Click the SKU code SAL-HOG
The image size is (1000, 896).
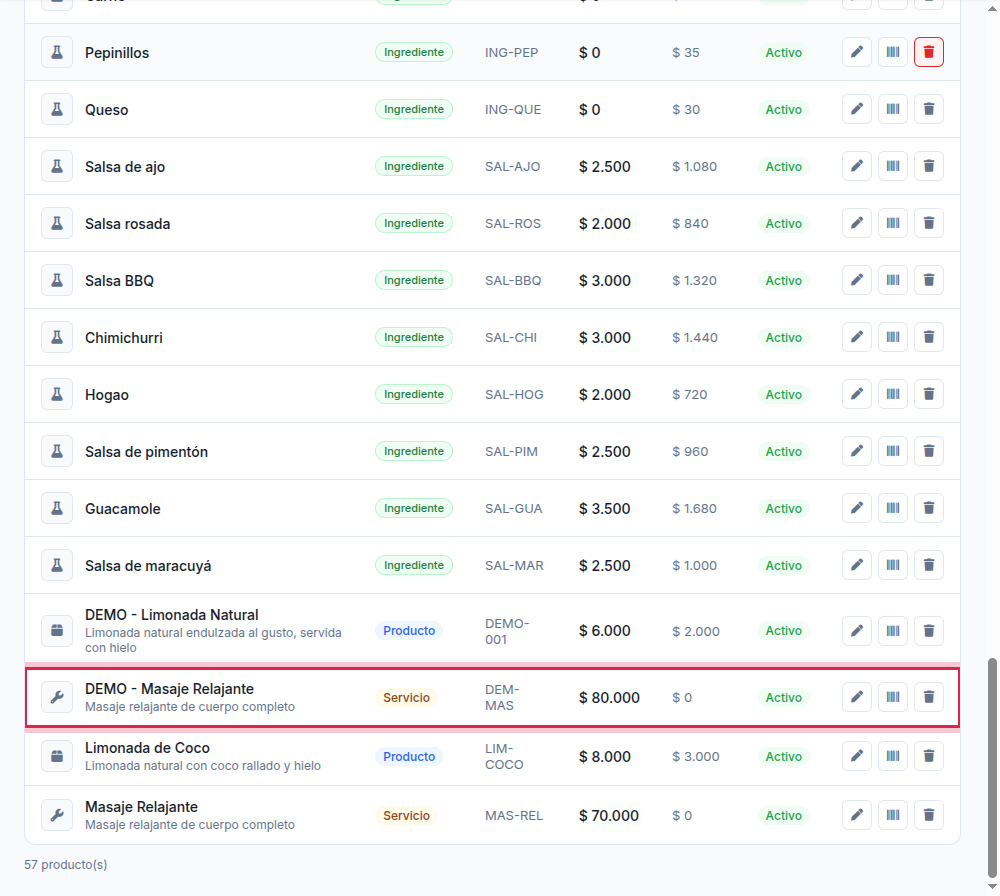click(x=514, y=395)
